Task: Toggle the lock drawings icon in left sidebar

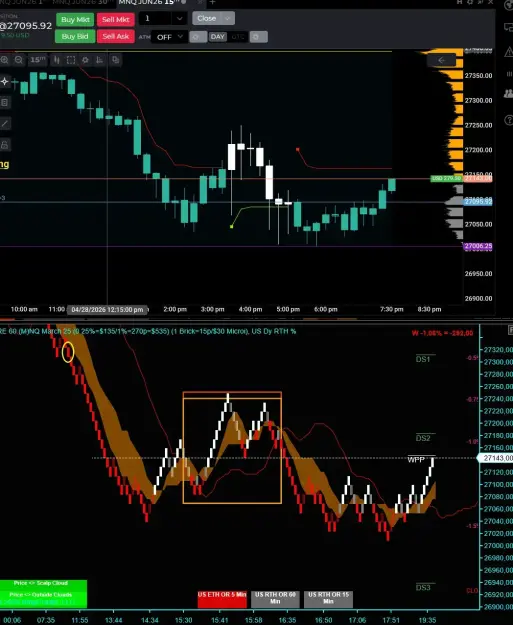Action: point(5,144)
